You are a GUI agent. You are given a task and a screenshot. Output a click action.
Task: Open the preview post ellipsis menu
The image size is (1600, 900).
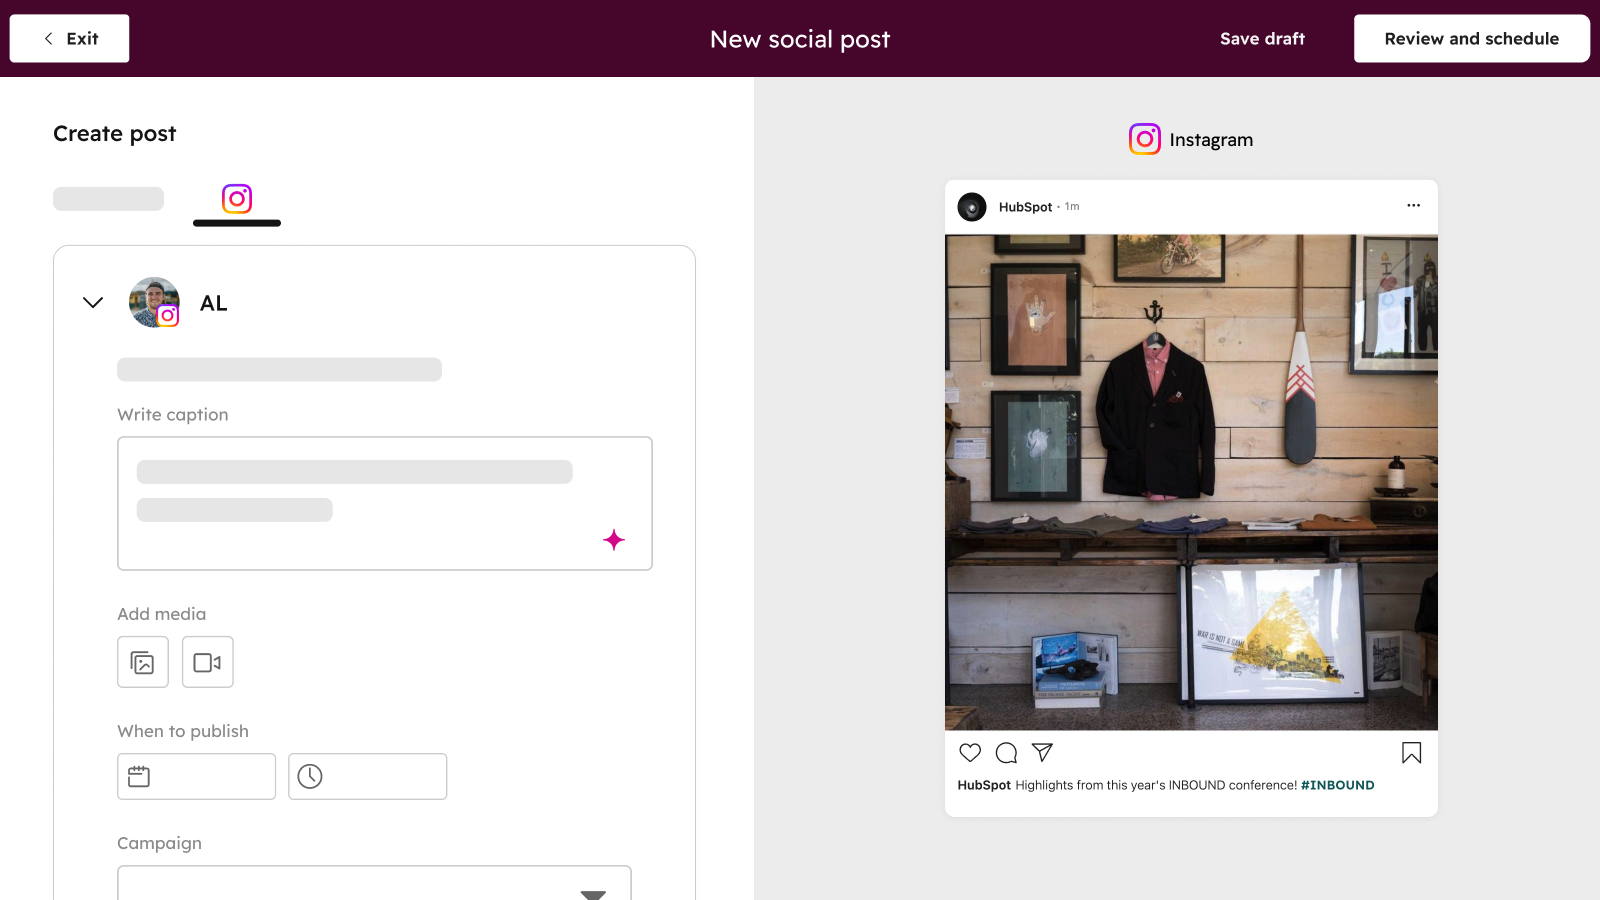[1413, 205]
